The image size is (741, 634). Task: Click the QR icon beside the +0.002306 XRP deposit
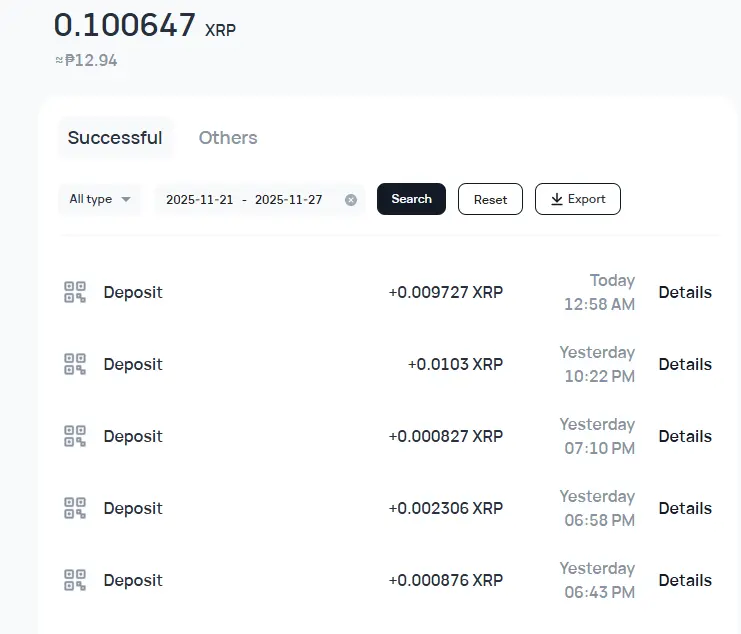point(75,508)
